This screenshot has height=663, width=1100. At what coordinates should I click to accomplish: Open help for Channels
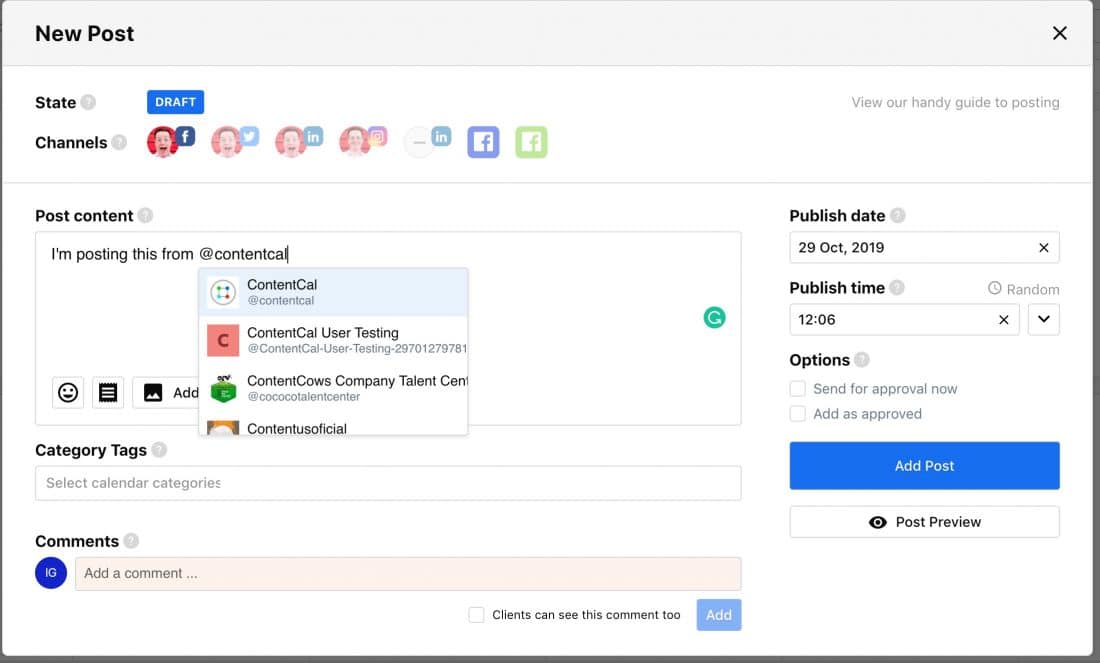[x=119, y=142]
